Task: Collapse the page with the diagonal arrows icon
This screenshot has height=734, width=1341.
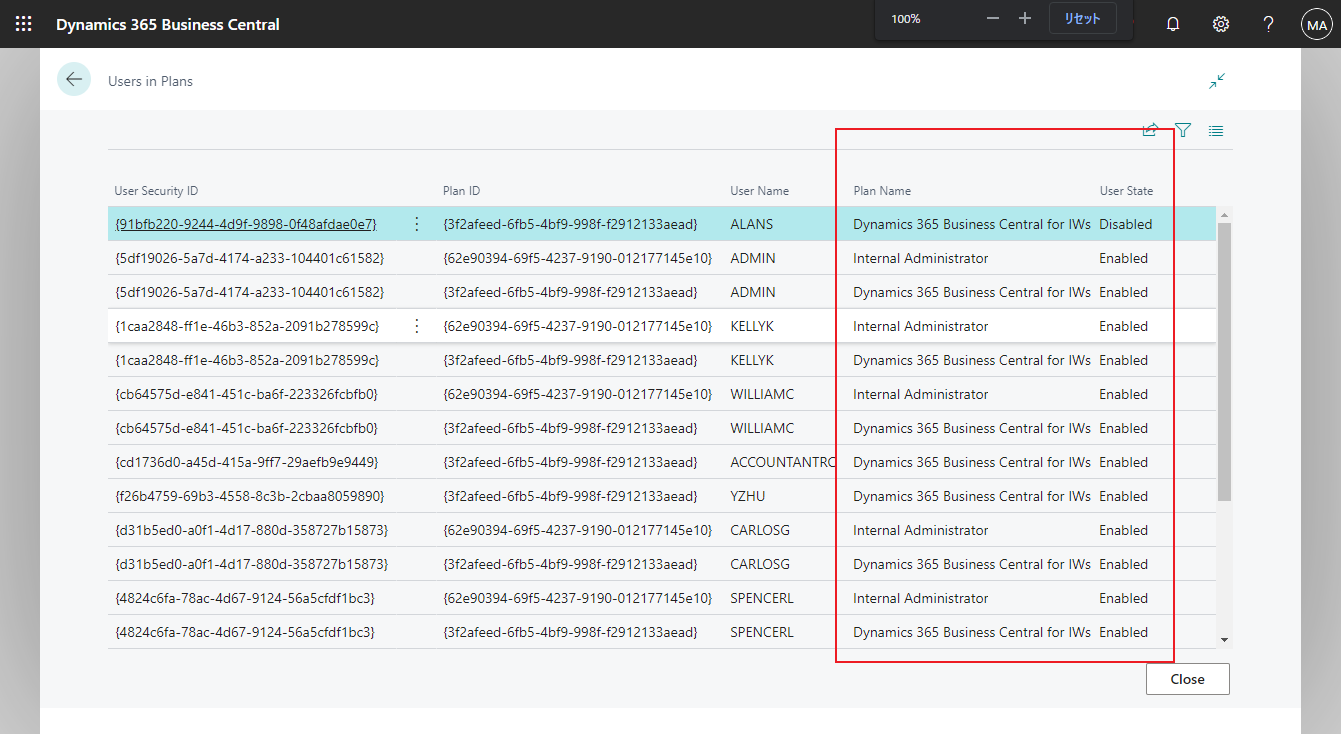Action: pyautogui.click(x=1217, y=80)
